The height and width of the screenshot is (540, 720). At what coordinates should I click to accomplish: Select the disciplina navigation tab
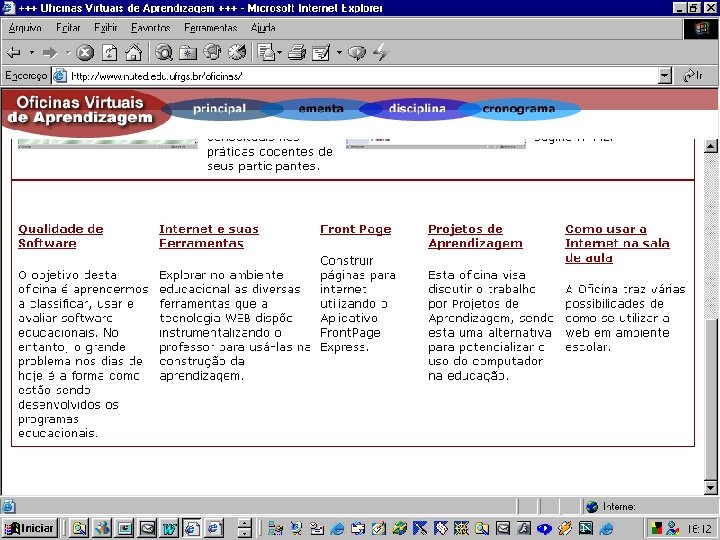tap(417, 109)
